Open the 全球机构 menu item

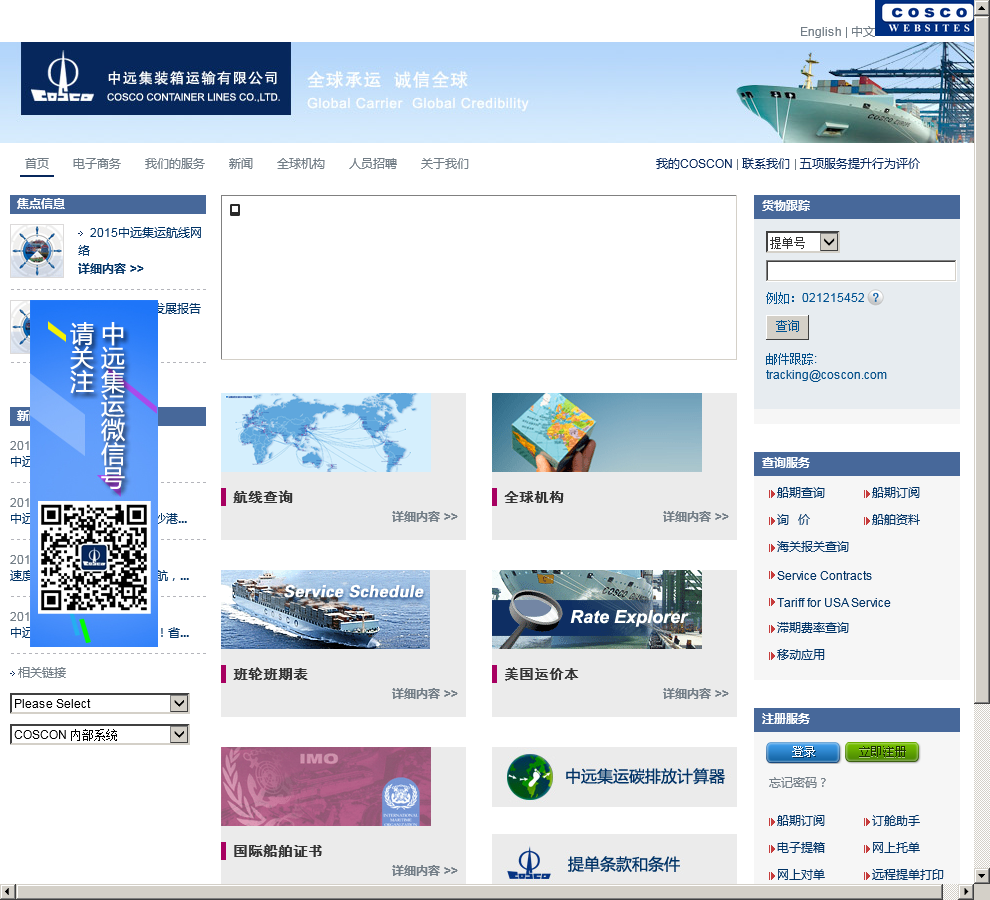(x=301, y=164)
